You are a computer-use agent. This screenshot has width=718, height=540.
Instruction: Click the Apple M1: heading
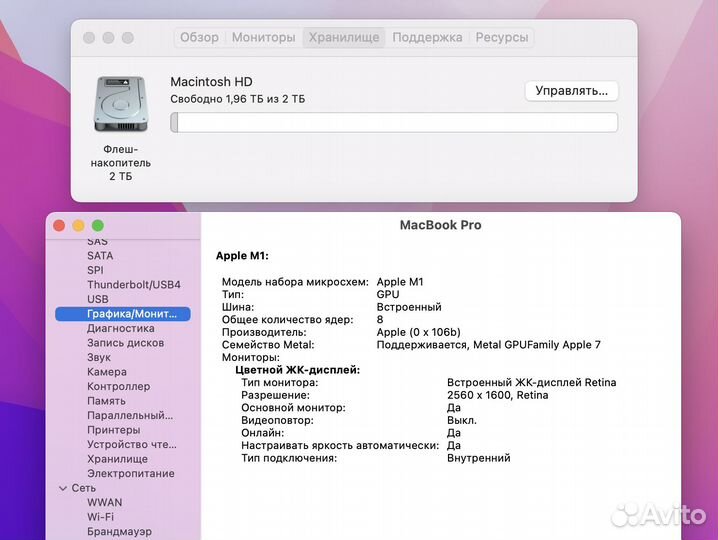click(242, 256)
